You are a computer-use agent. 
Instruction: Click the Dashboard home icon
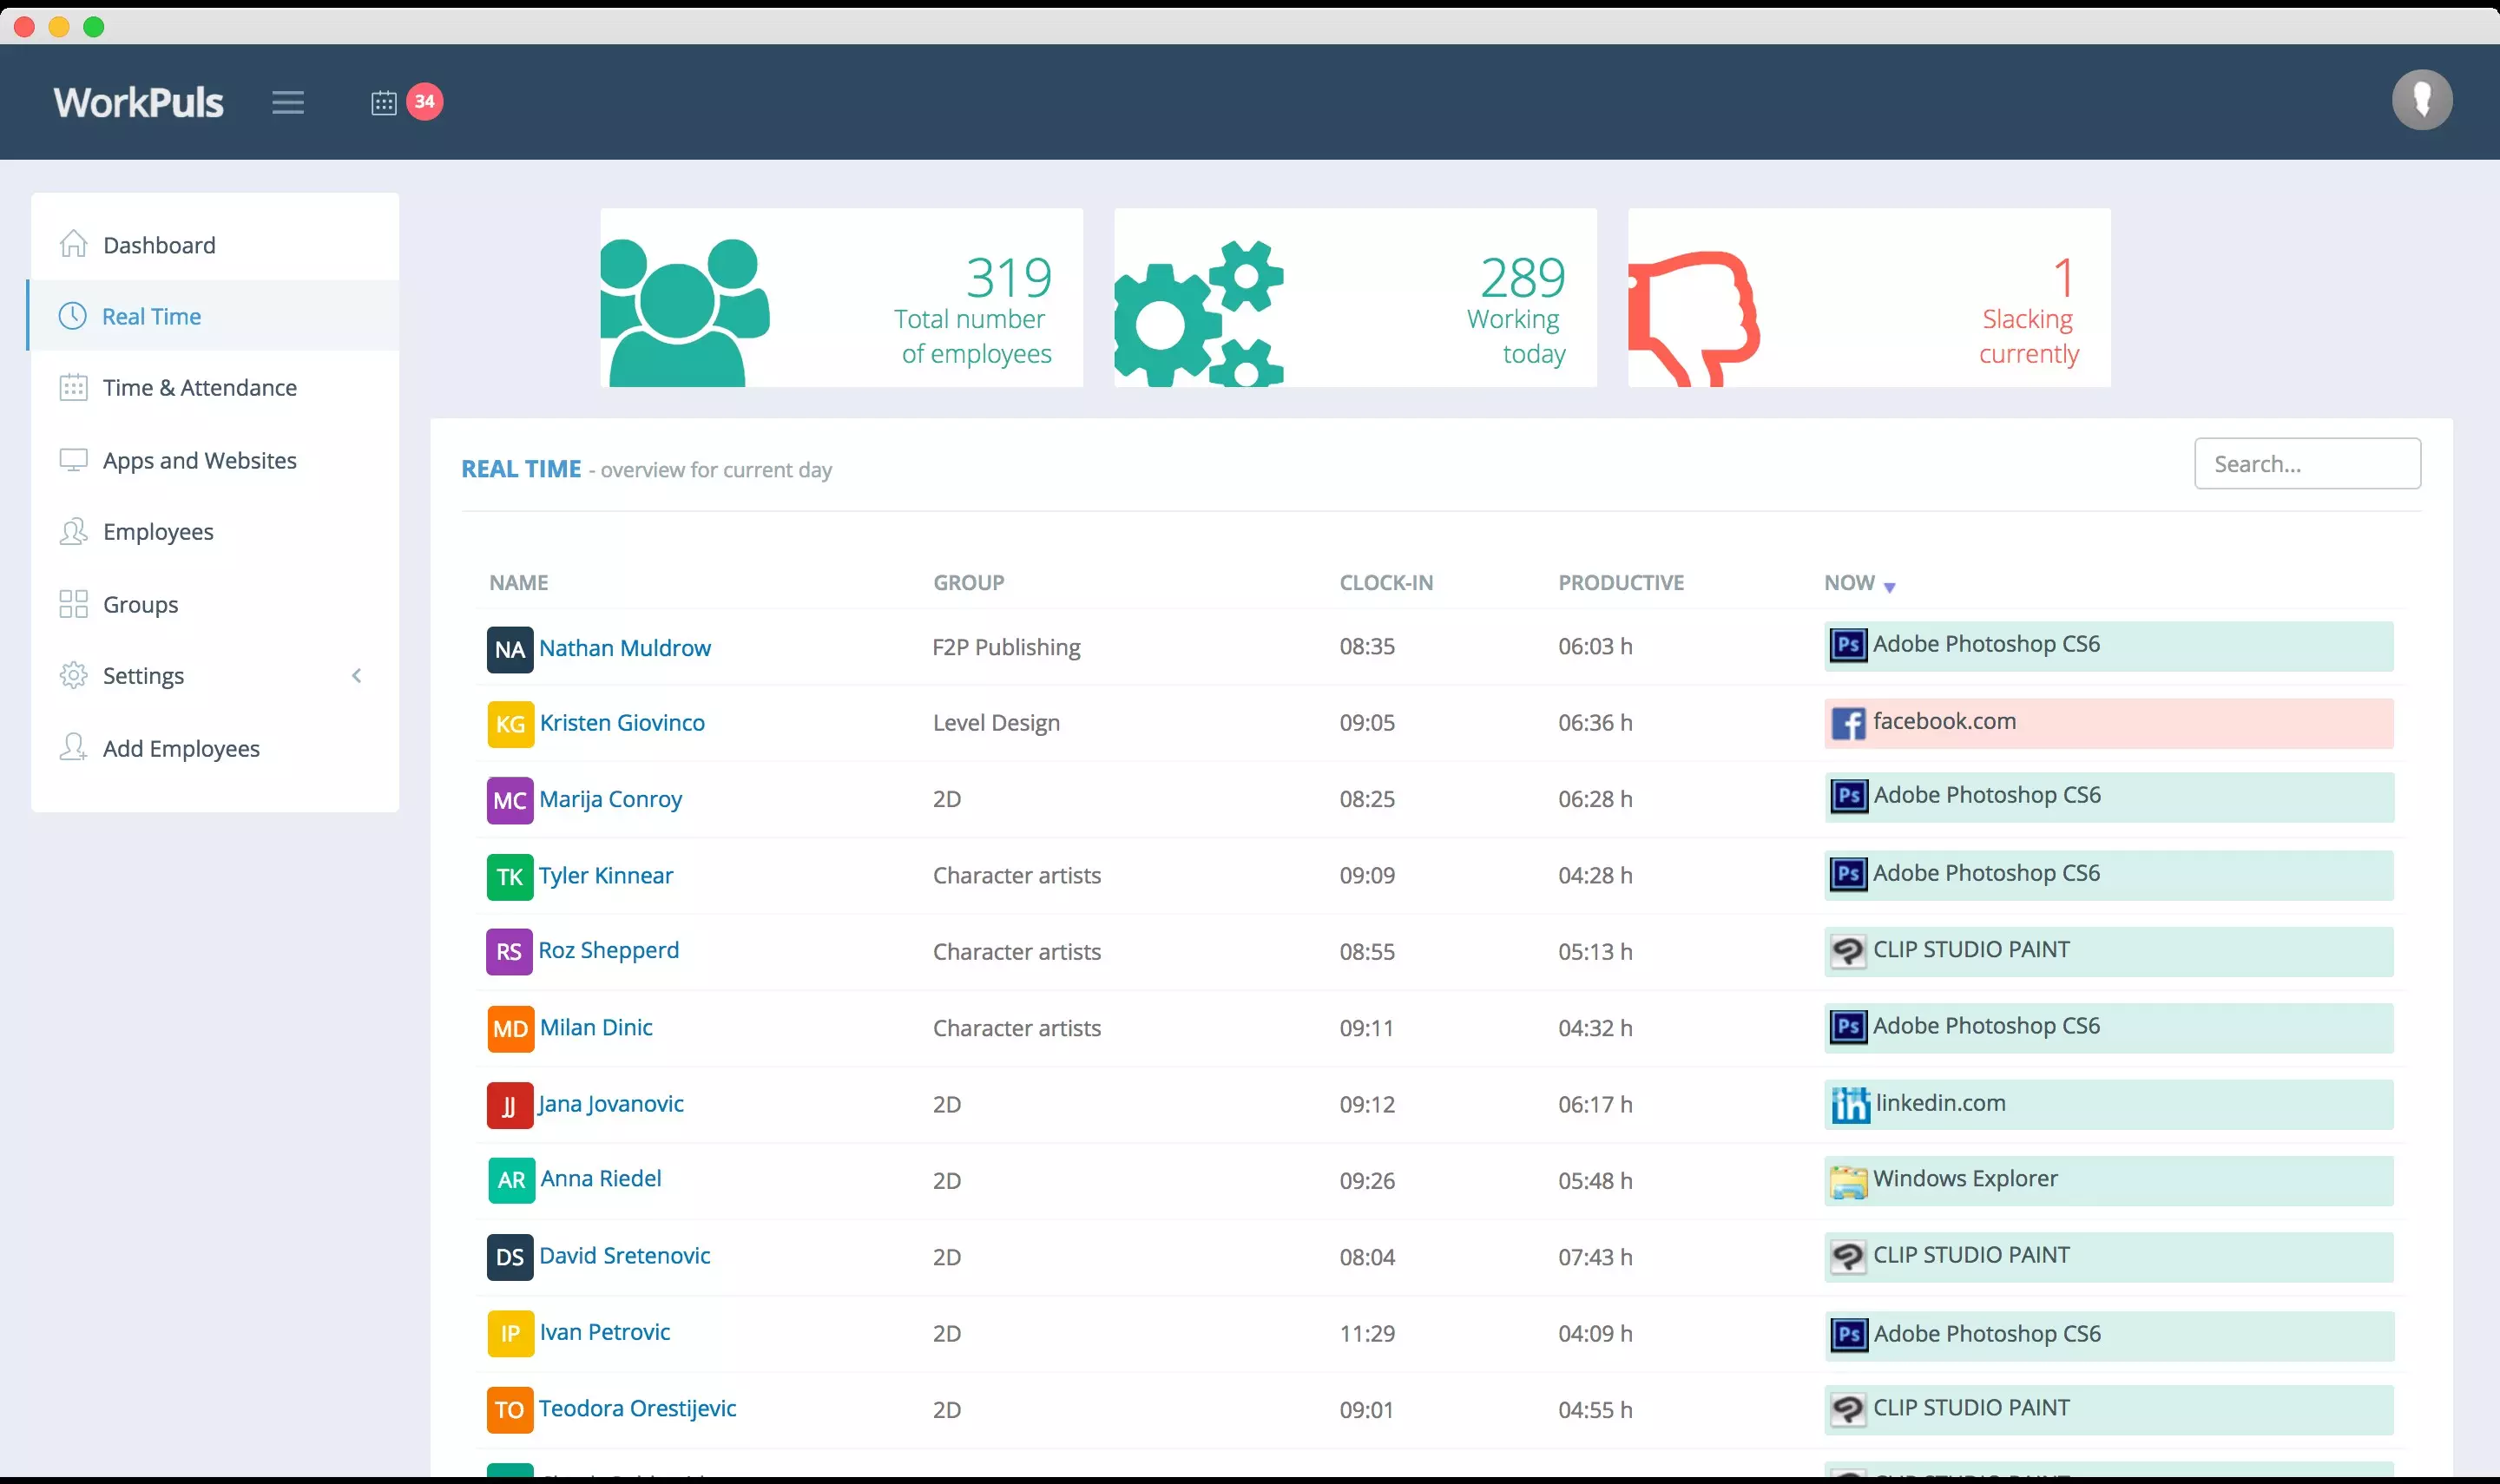[x=73, y=245]
